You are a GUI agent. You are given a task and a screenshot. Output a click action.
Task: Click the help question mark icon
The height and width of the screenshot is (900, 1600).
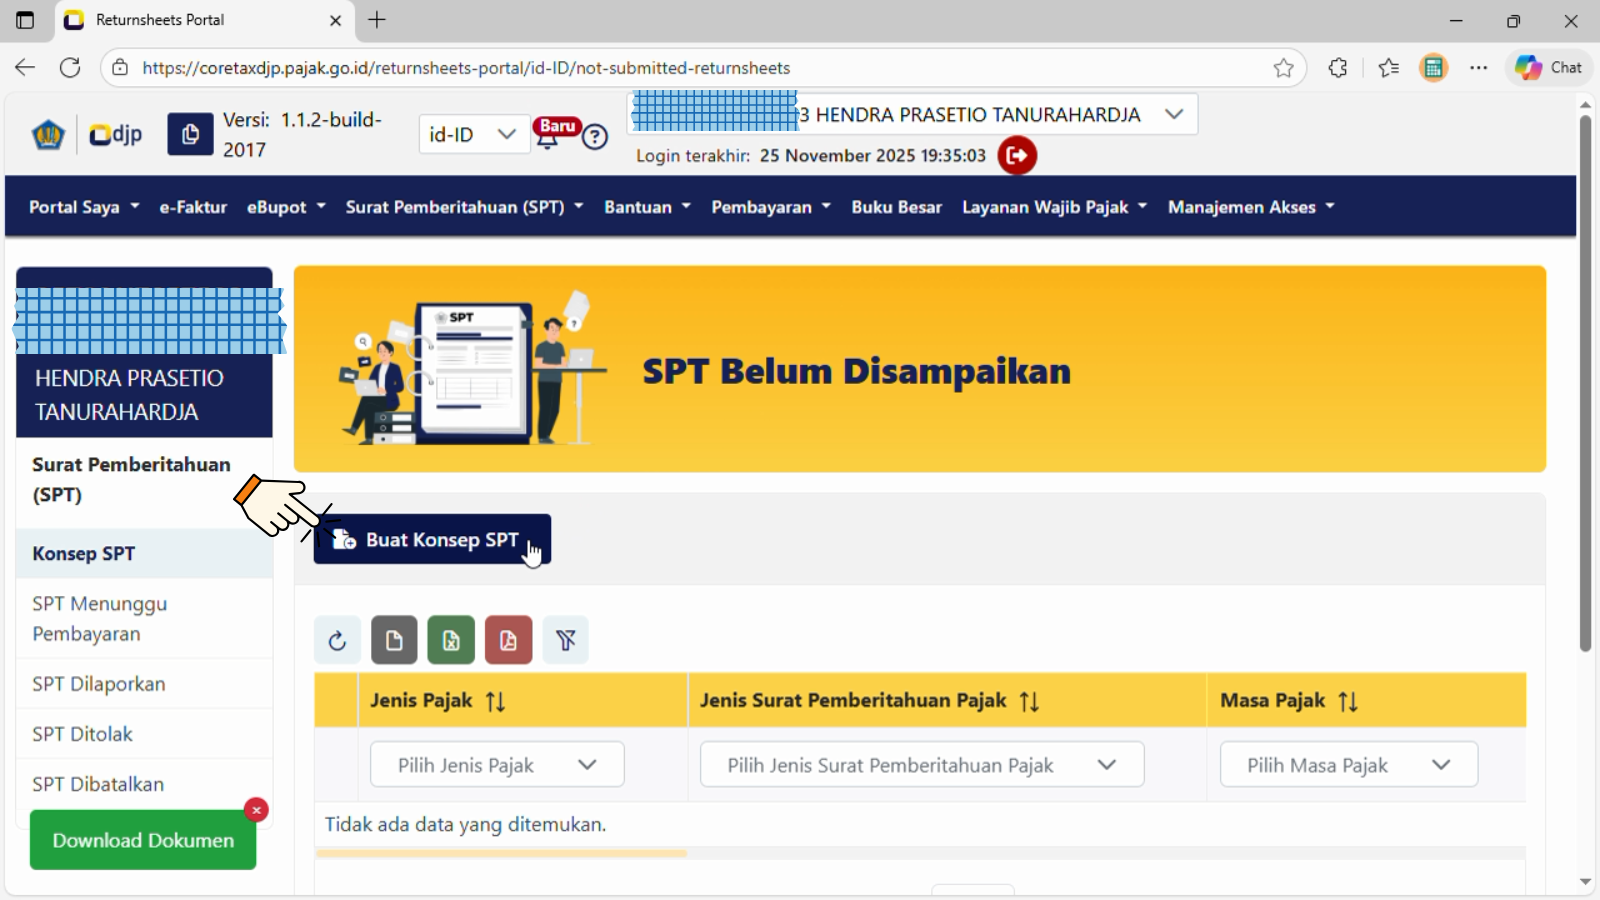coord(595,137)
